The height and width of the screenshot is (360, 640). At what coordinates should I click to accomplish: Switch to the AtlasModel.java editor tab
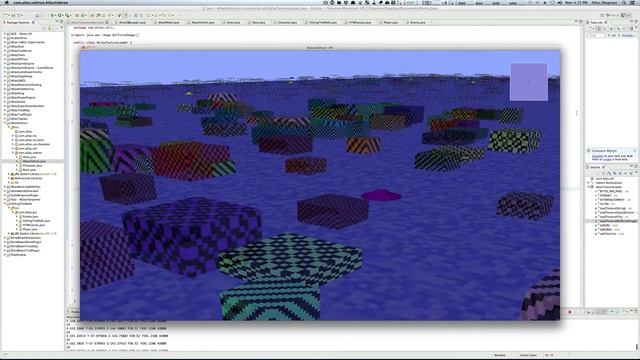click(x=169, y=22)
